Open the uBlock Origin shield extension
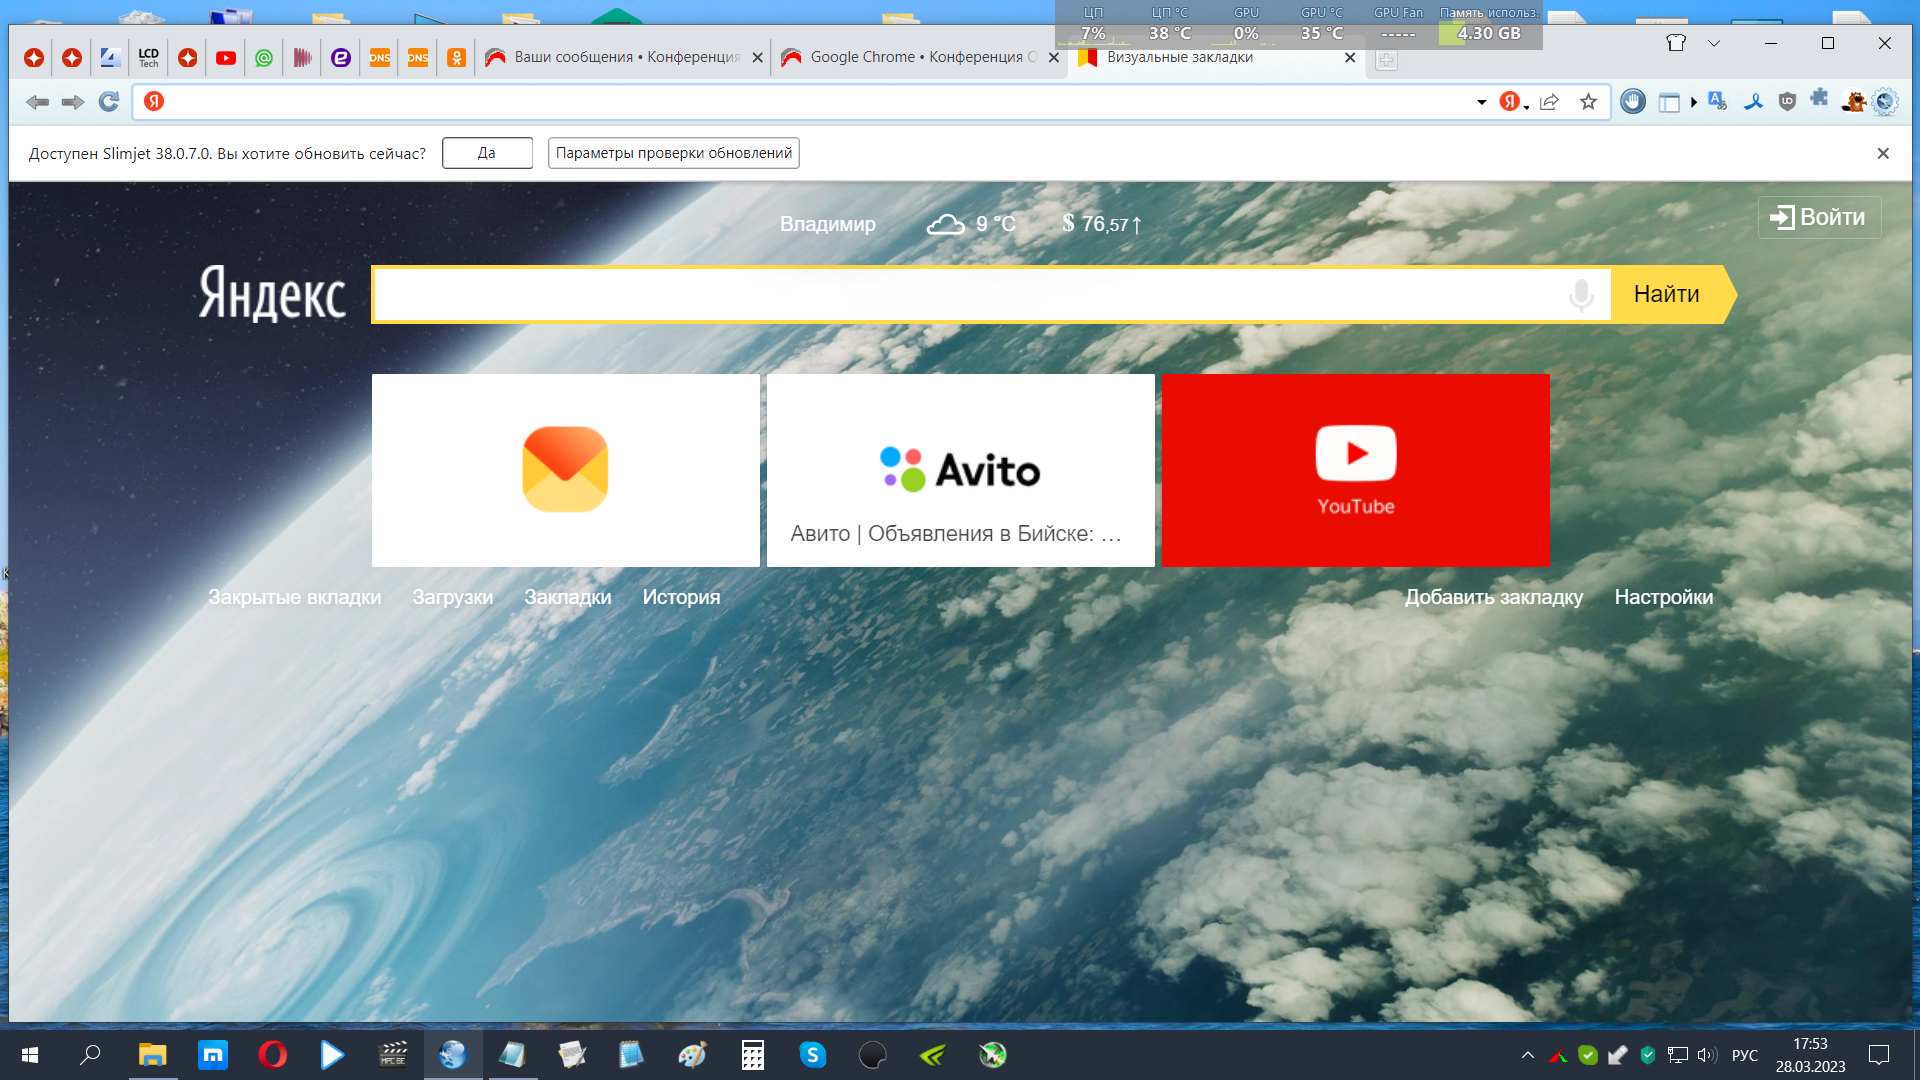 (x=1787, y=102)
